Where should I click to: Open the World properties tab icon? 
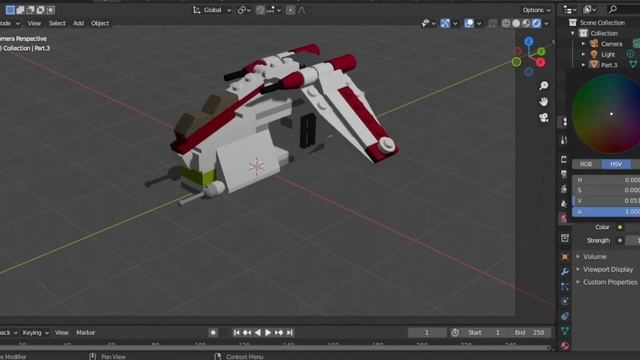coord(564,218)
